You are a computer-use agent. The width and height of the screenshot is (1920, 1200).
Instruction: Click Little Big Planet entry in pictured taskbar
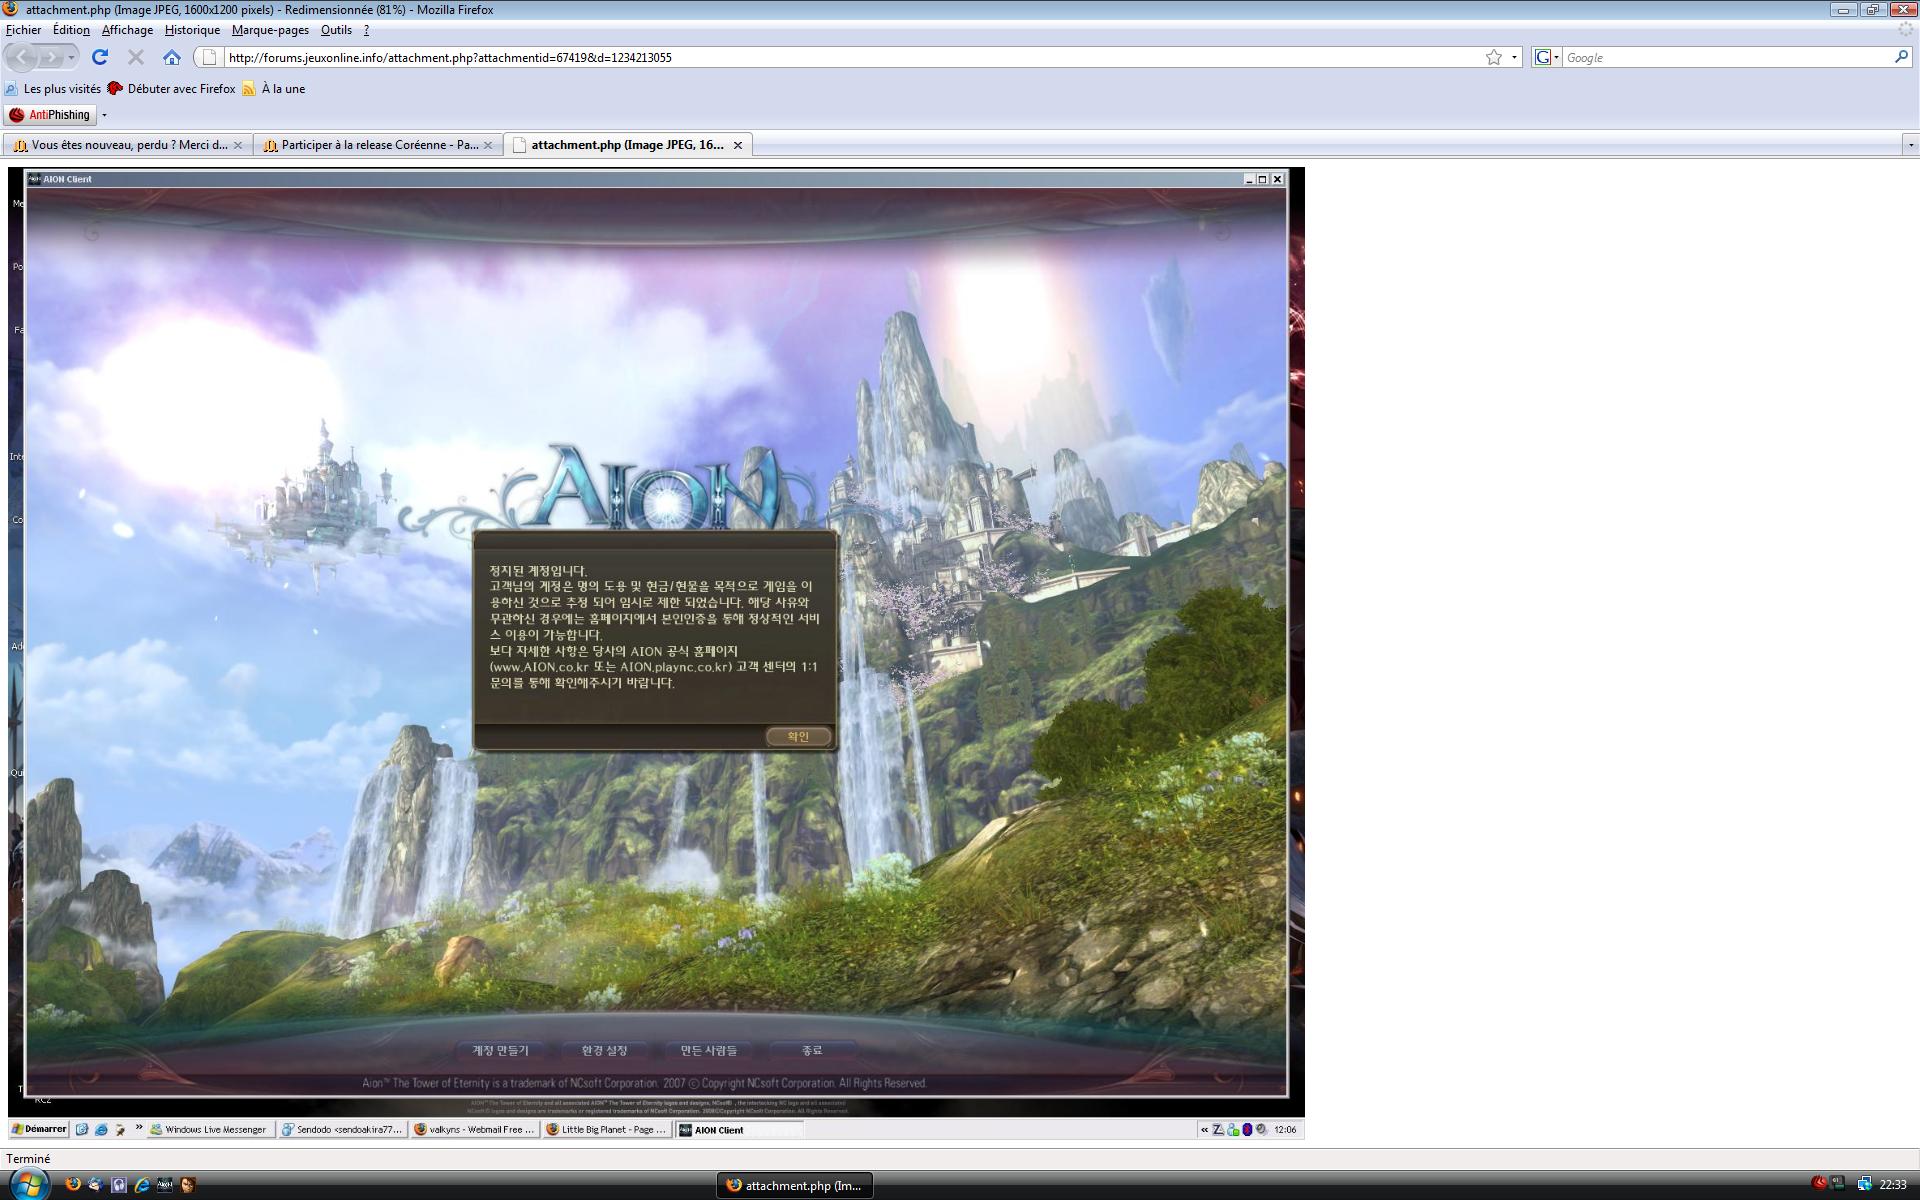point(607,1130)
